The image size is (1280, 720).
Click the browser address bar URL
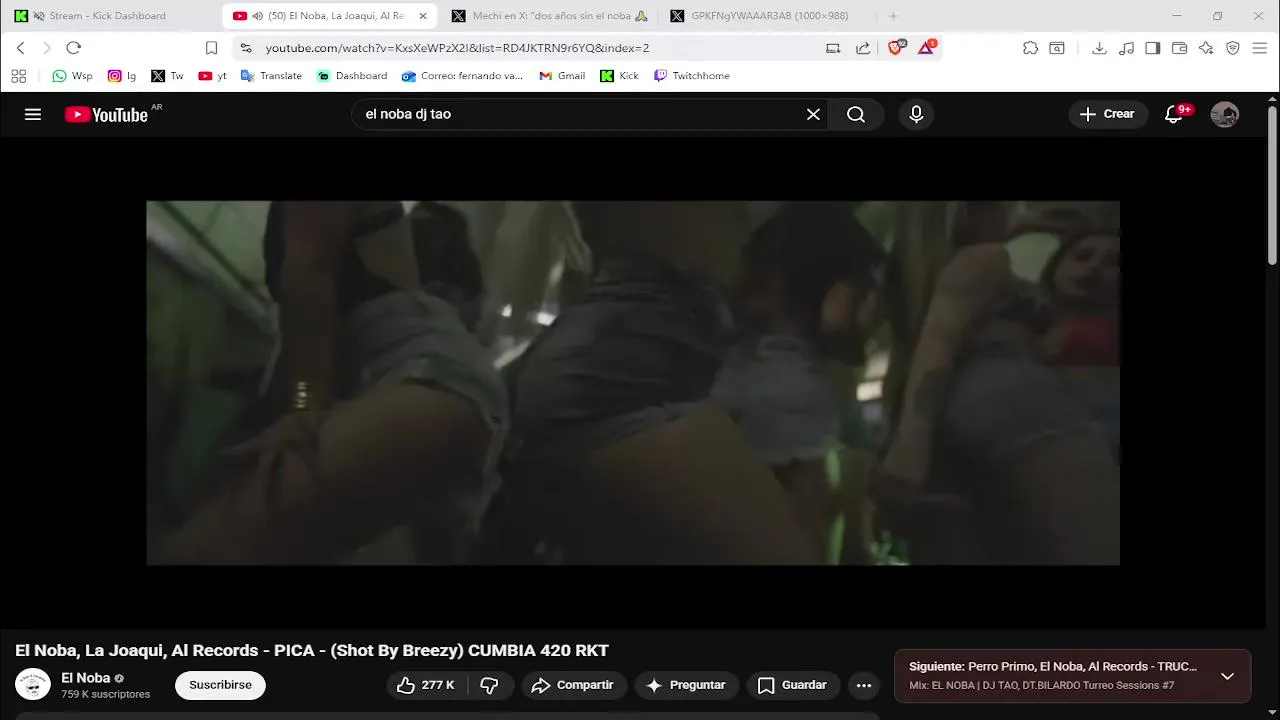[457, 48]
